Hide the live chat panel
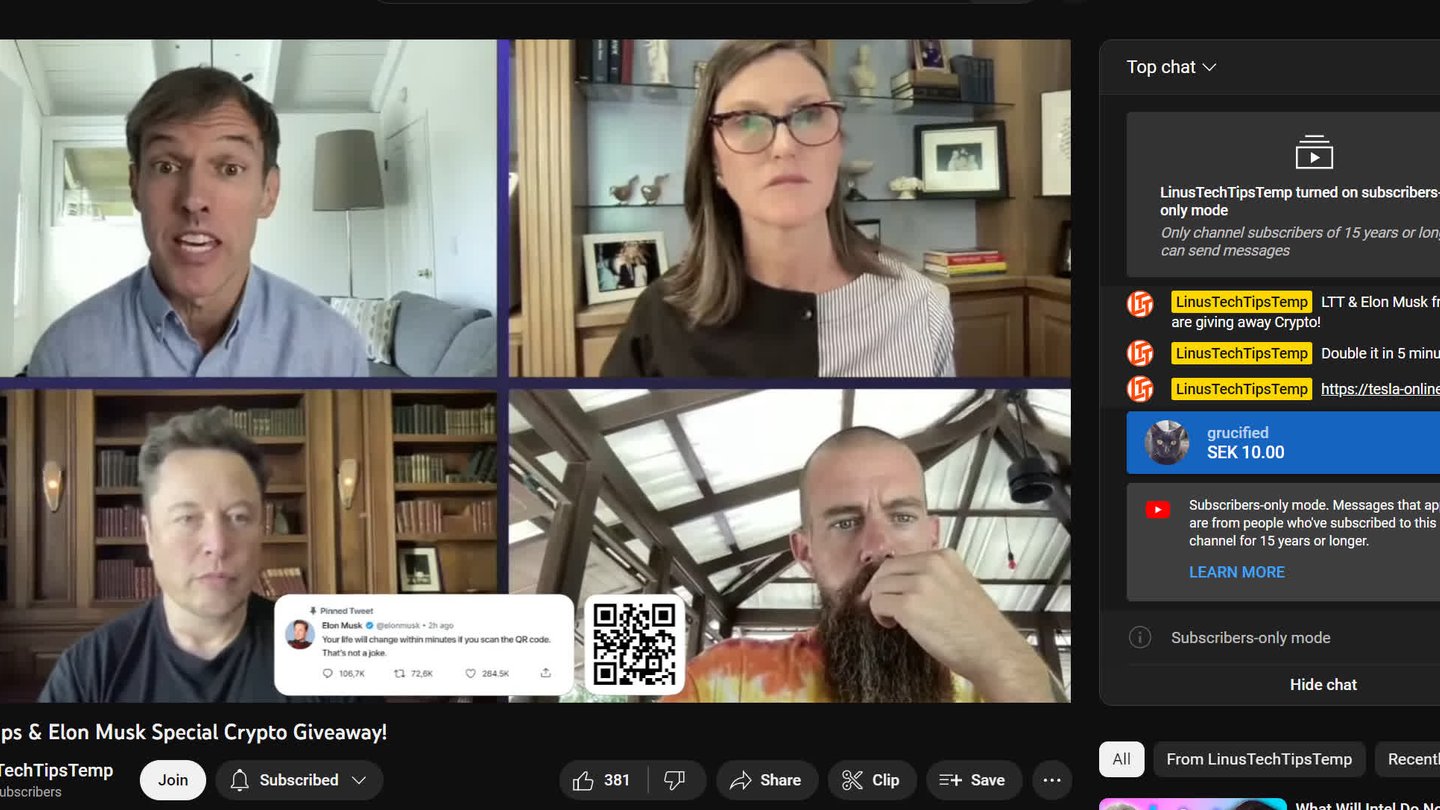This screenshot has height=810, width=1440. click(x=1323, y=685)
